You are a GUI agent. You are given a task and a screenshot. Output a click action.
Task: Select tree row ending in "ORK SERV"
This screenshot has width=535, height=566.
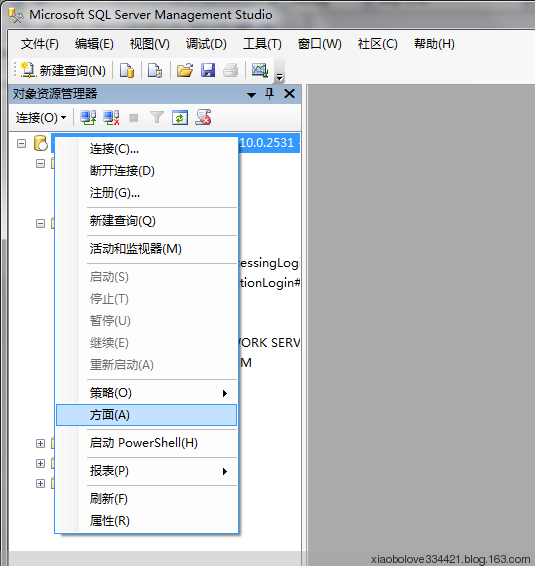click(269, 343)
